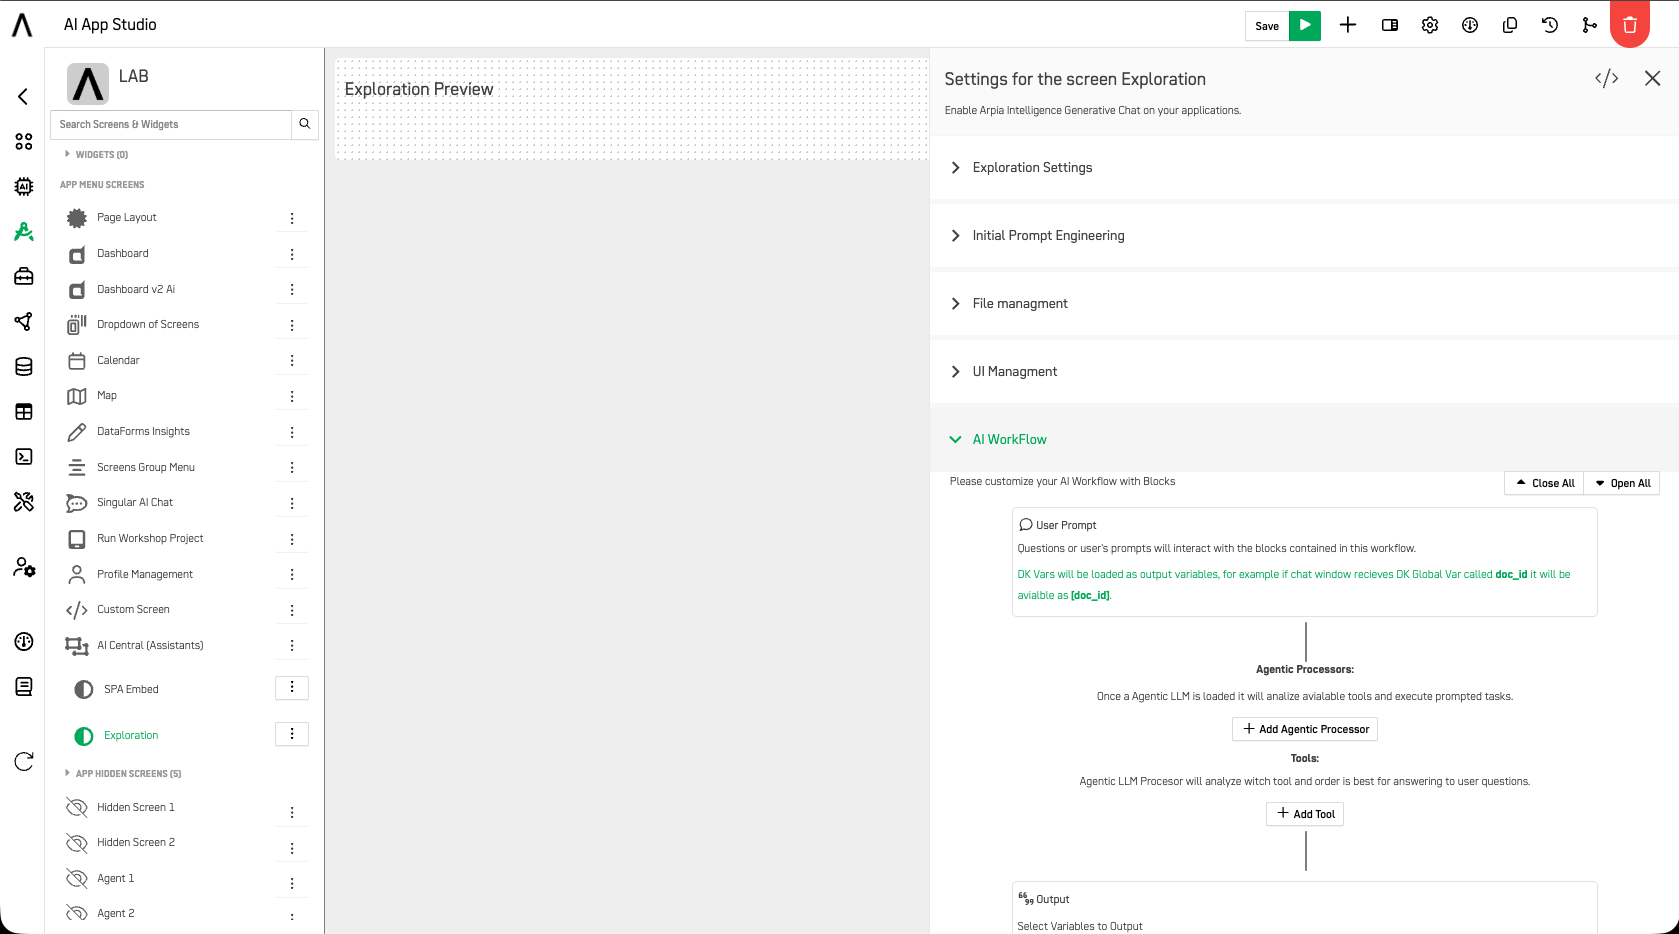Click the git branch icon in toolbar
The image size is (1679, 934).
[x=1590, y=26]
